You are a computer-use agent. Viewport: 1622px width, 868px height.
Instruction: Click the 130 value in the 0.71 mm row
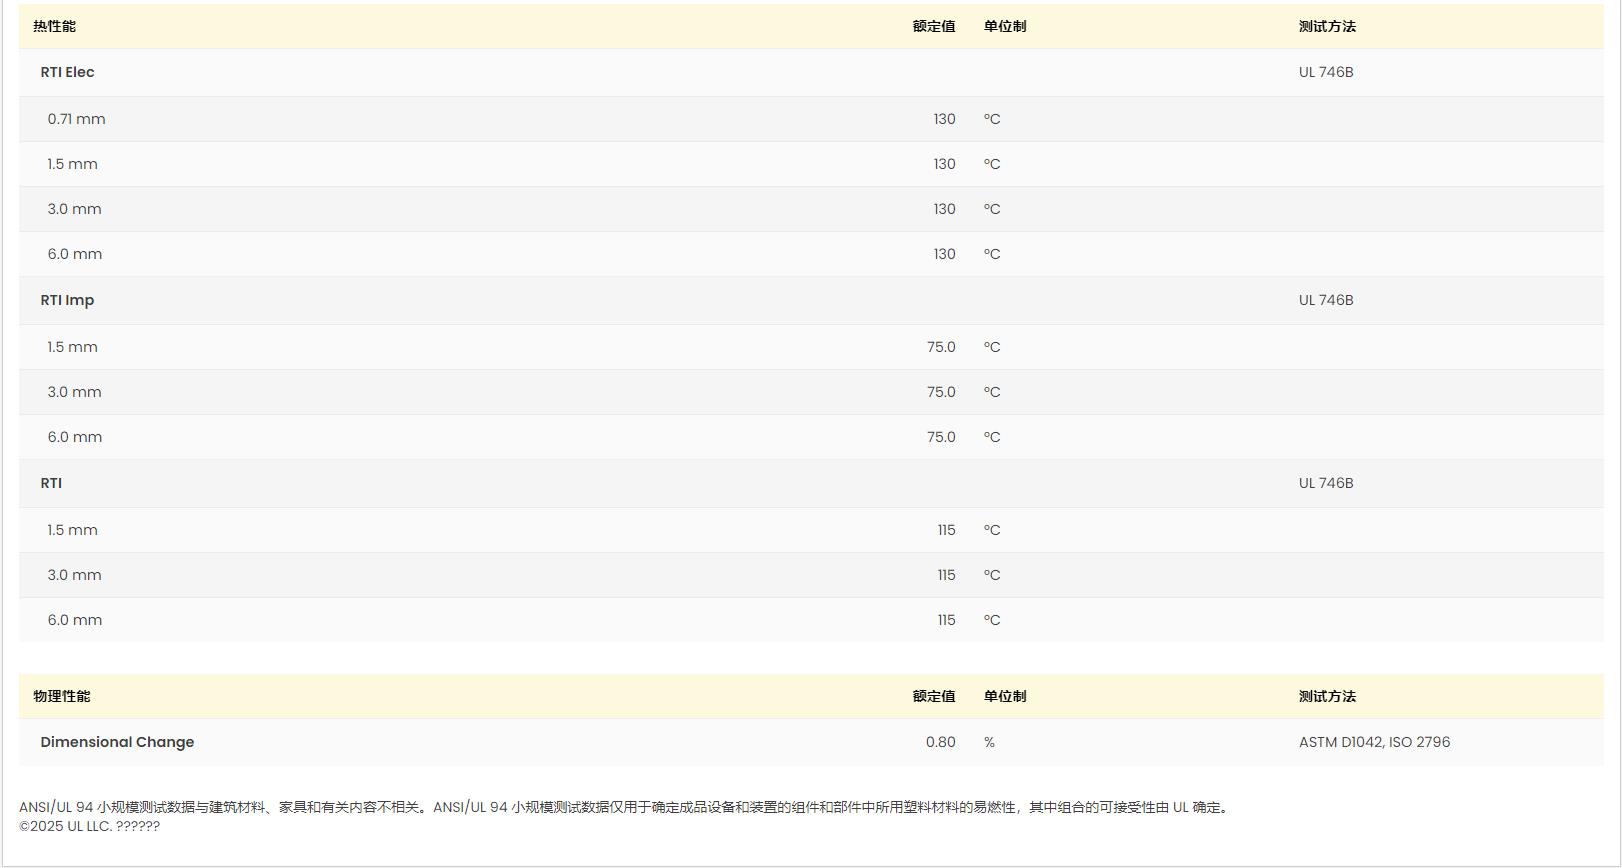(x=944, y=119)
